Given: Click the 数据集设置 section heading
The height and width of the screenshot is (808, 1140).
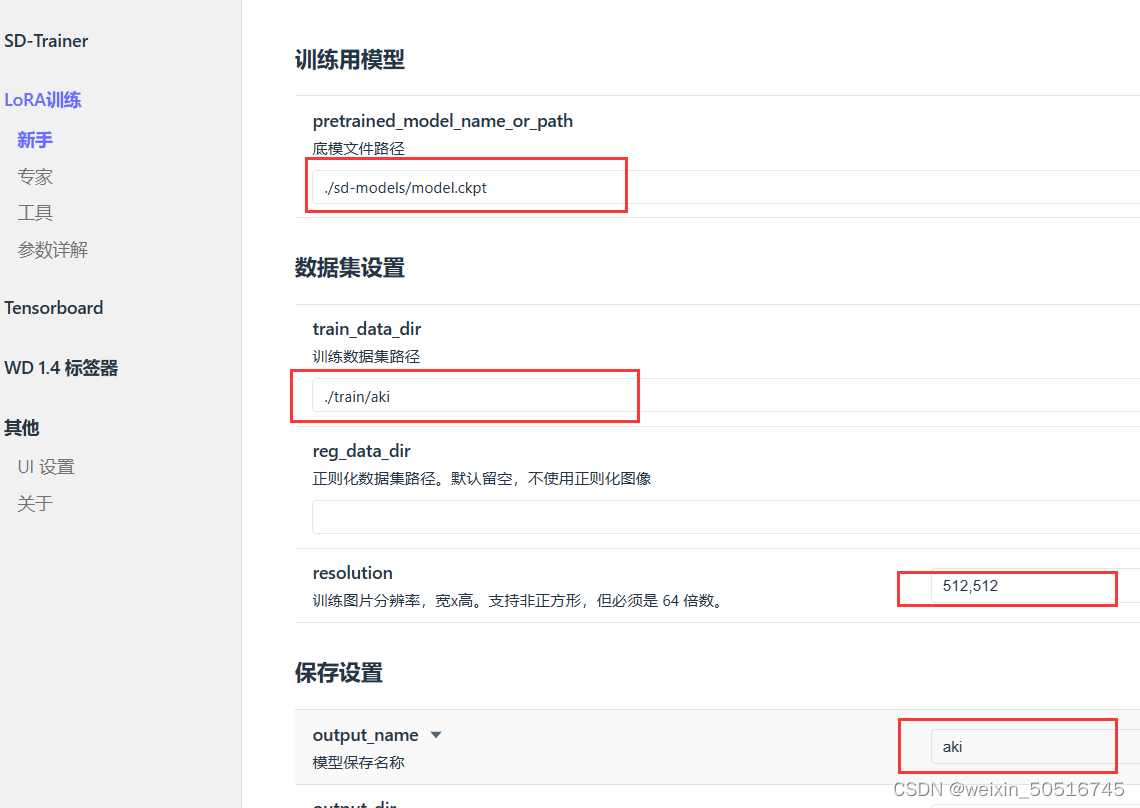Looking at the screenshot, I should 347,268.
